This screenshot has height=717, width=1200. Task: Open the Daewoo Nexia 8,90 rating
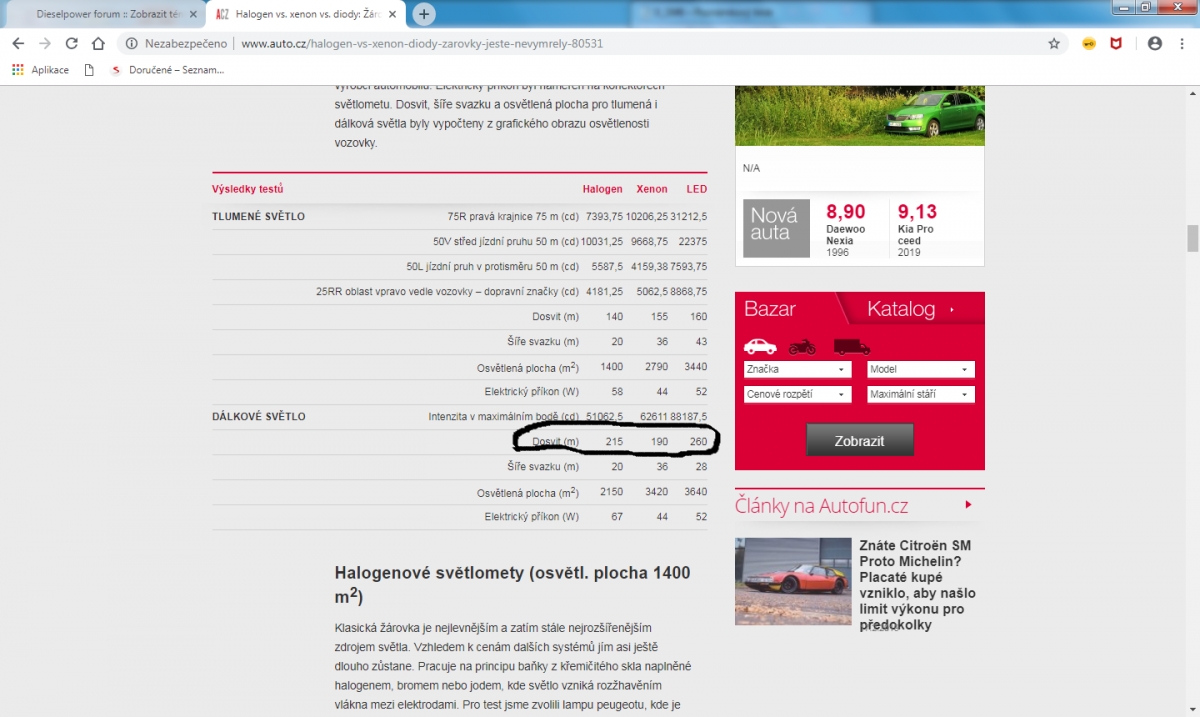[846, 230]
